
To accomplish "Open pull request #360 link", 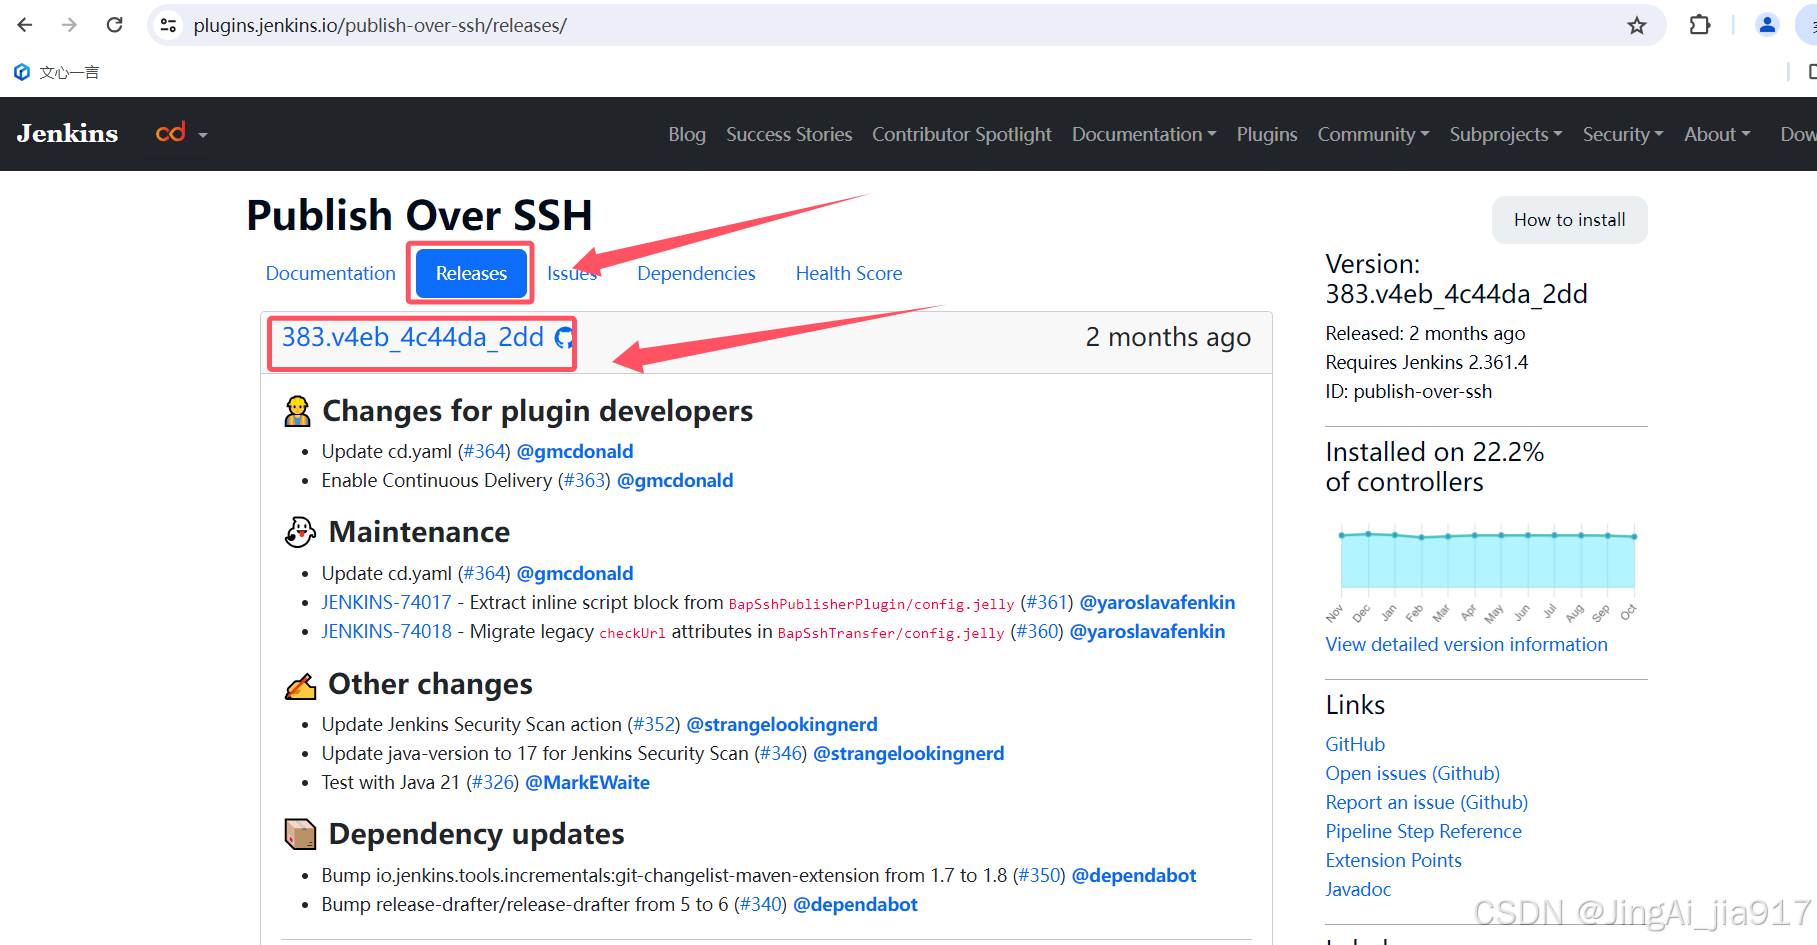I will 1037,631.
